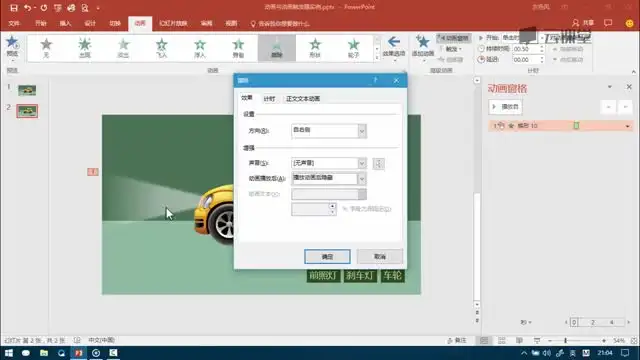Open the Trigger (触发) dropdown in ribbon
The width and height of the screenshot is (640, 360).
point(451,49)
